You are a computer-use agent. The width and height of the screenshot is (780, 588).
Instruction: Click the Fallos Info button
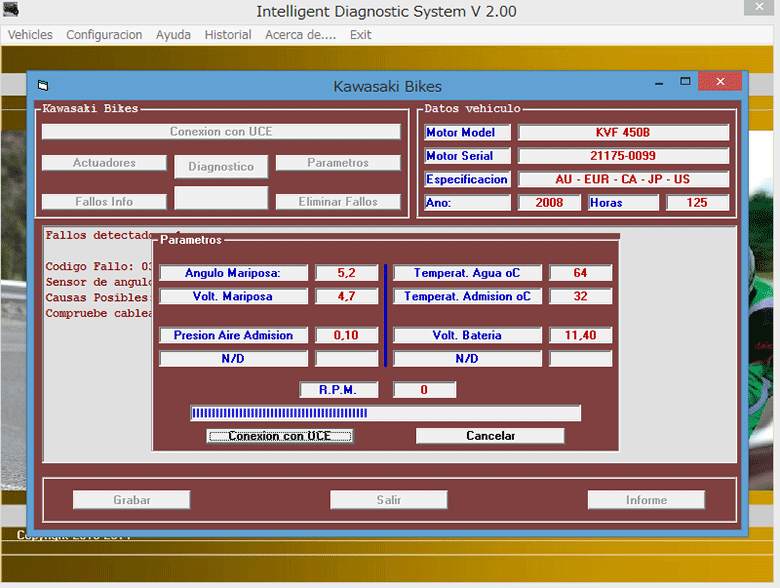point(104,201)
